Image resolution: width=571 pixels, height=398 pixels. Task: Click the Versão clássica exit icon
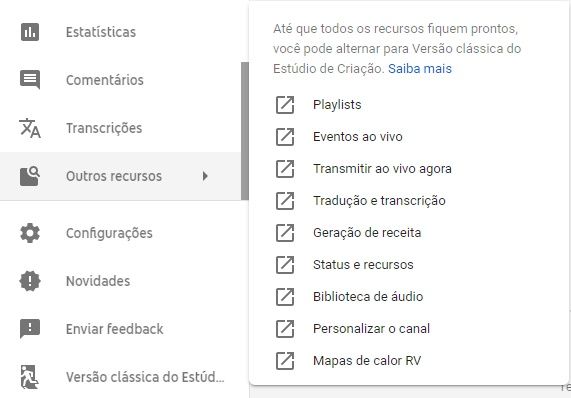(x=29, y=377)
